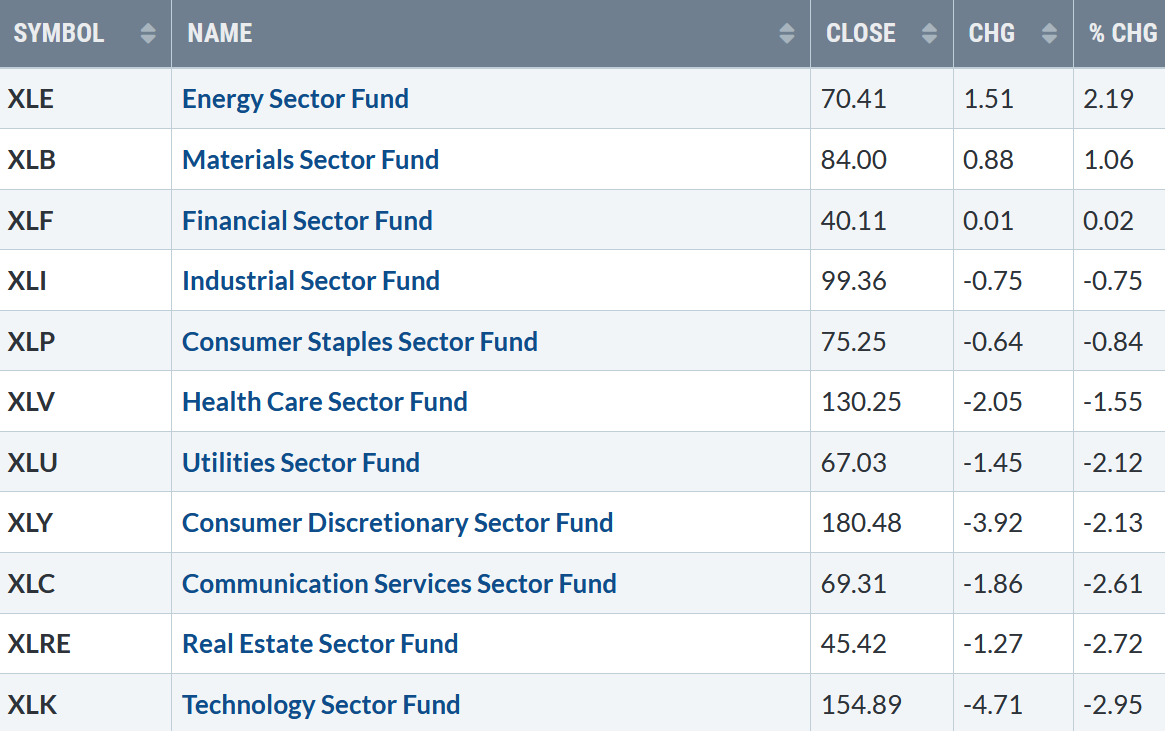Click the 70.41 close price cell
Image resolution: width=1165 pixels, height=731 pixels.
pyautogui.click(x=852, y=99)
